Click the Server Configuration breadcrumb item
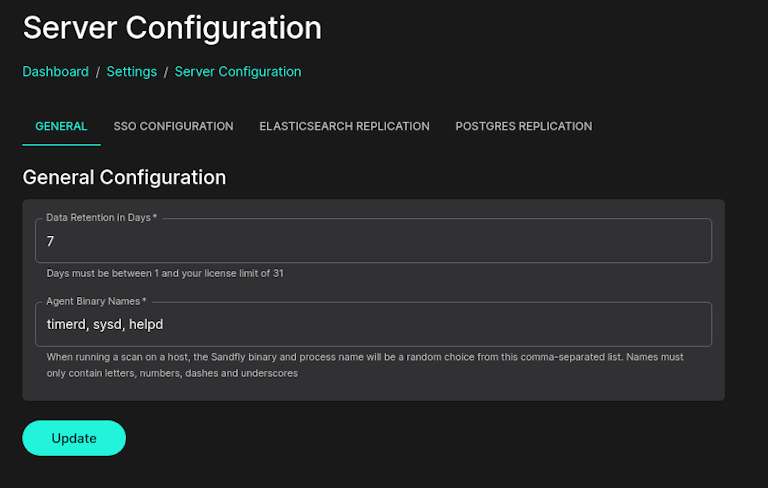 coord(238,72)
